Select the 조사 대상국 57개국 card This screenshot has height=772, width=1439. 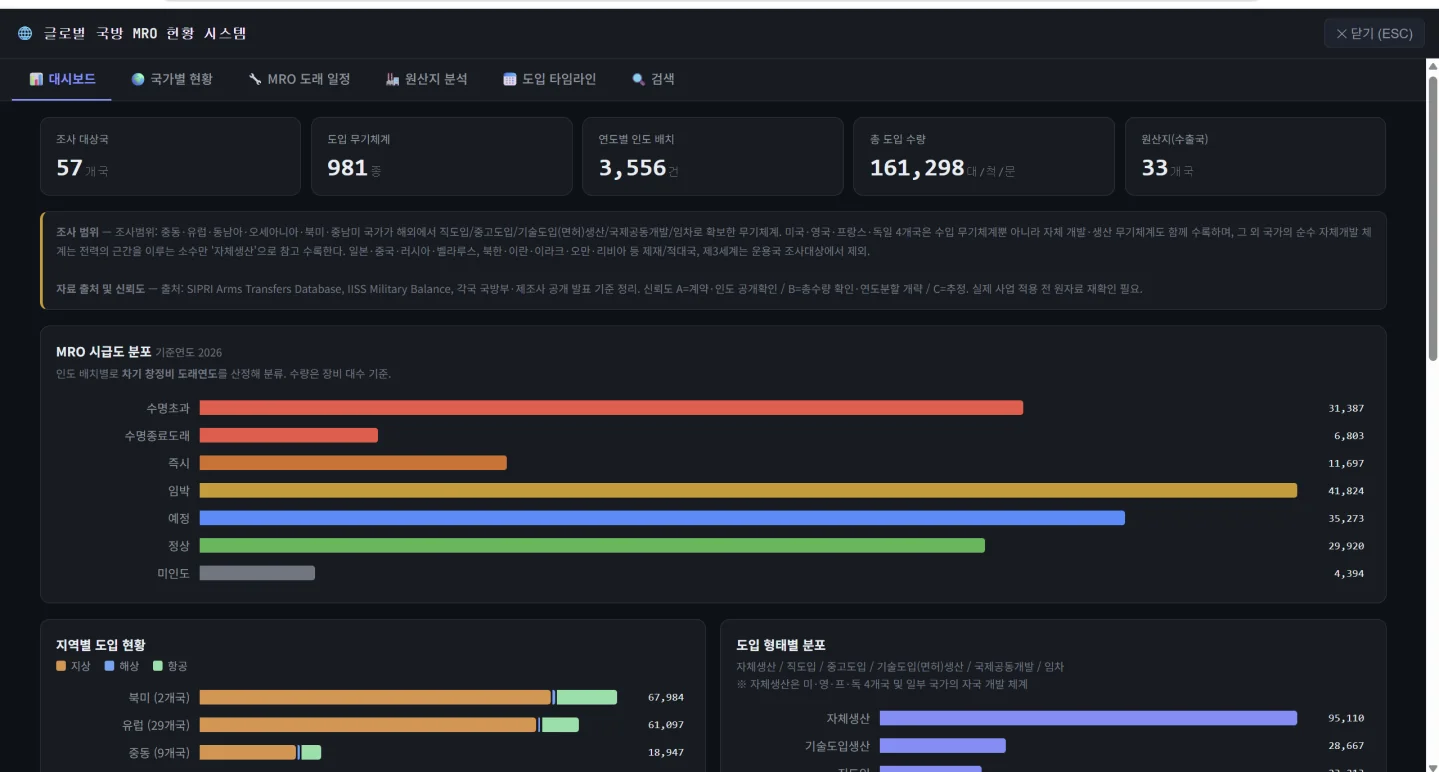click(170, 156)
